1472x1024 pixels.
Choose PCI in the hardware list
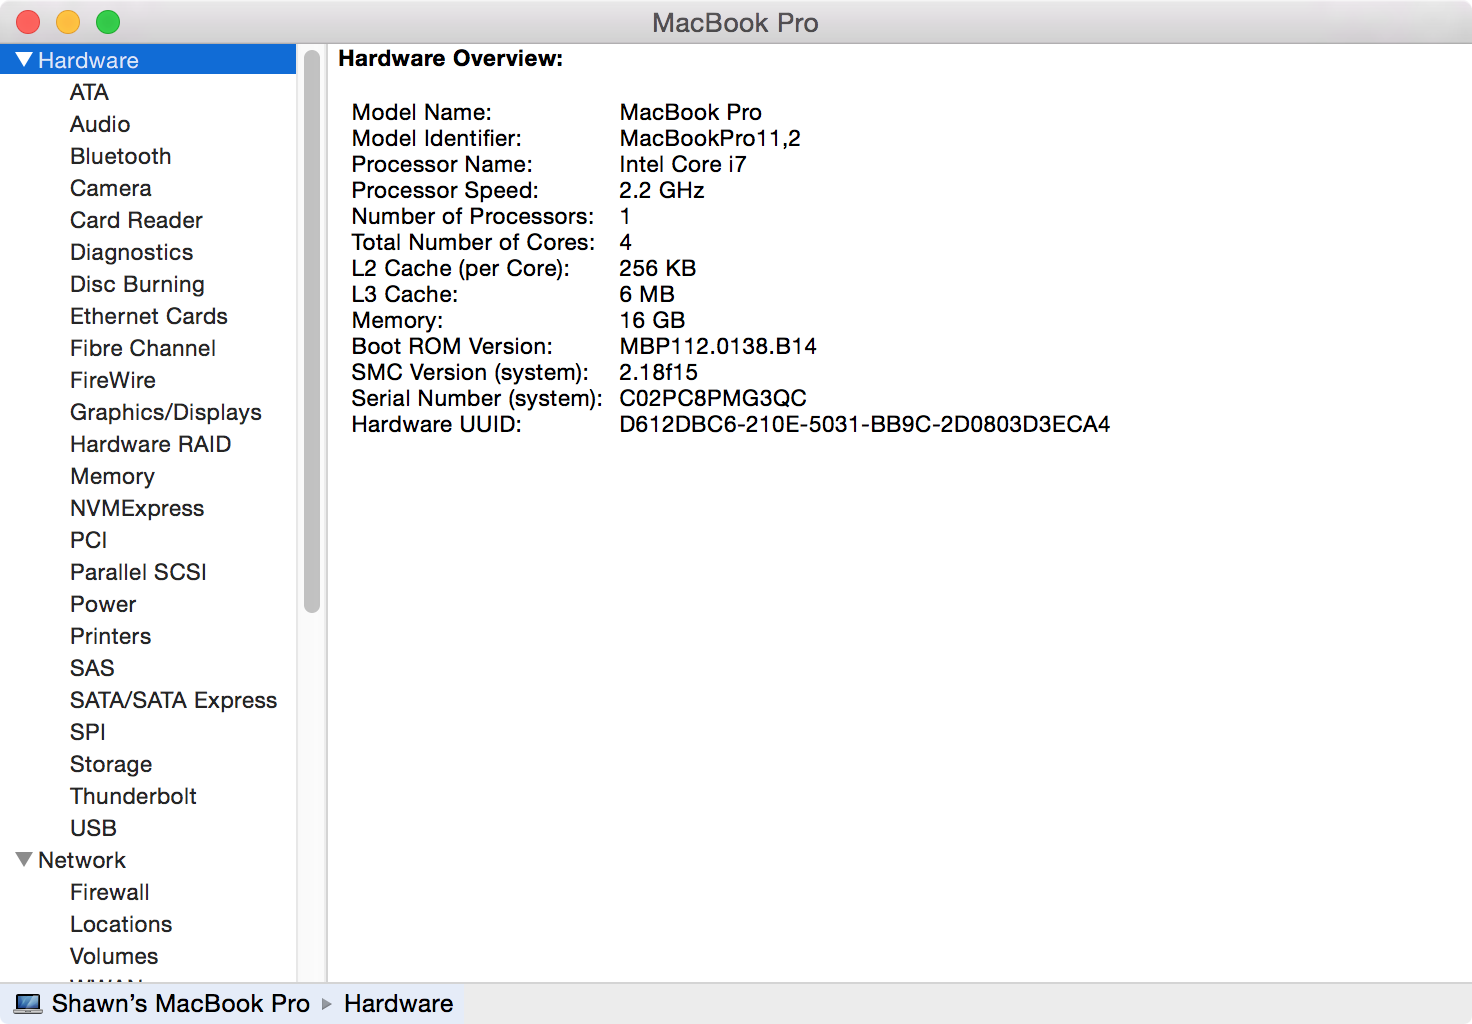pos(88,540)
